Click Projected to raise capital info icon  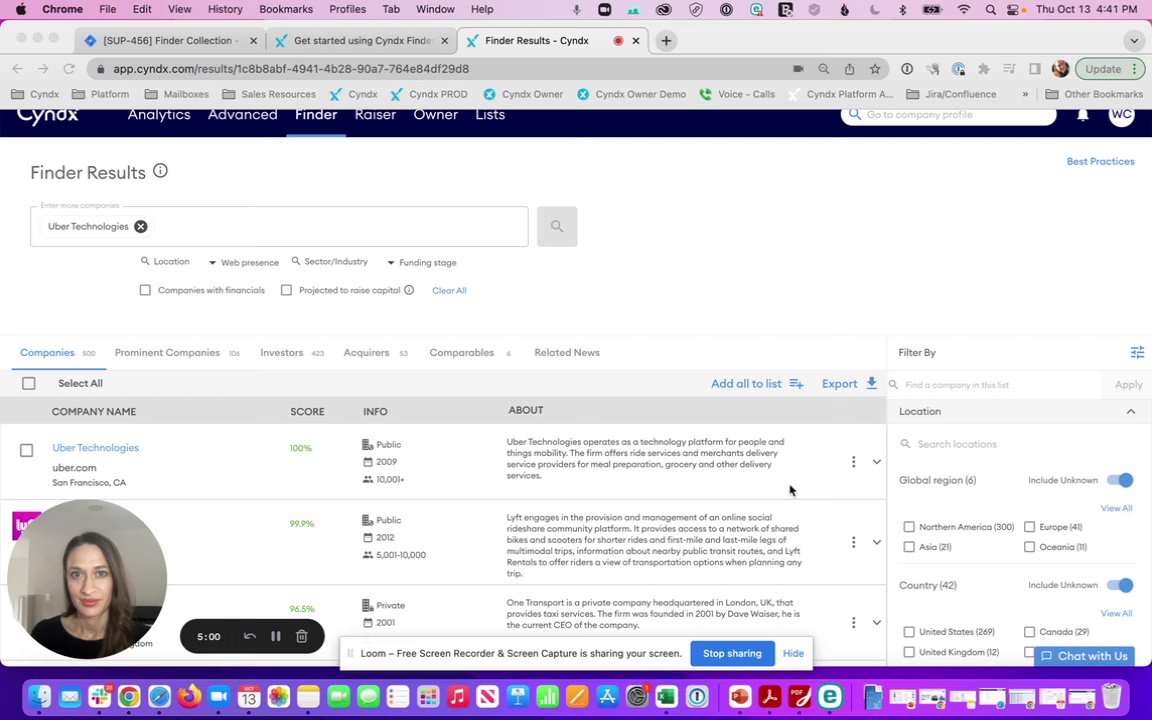click(409, 290)
